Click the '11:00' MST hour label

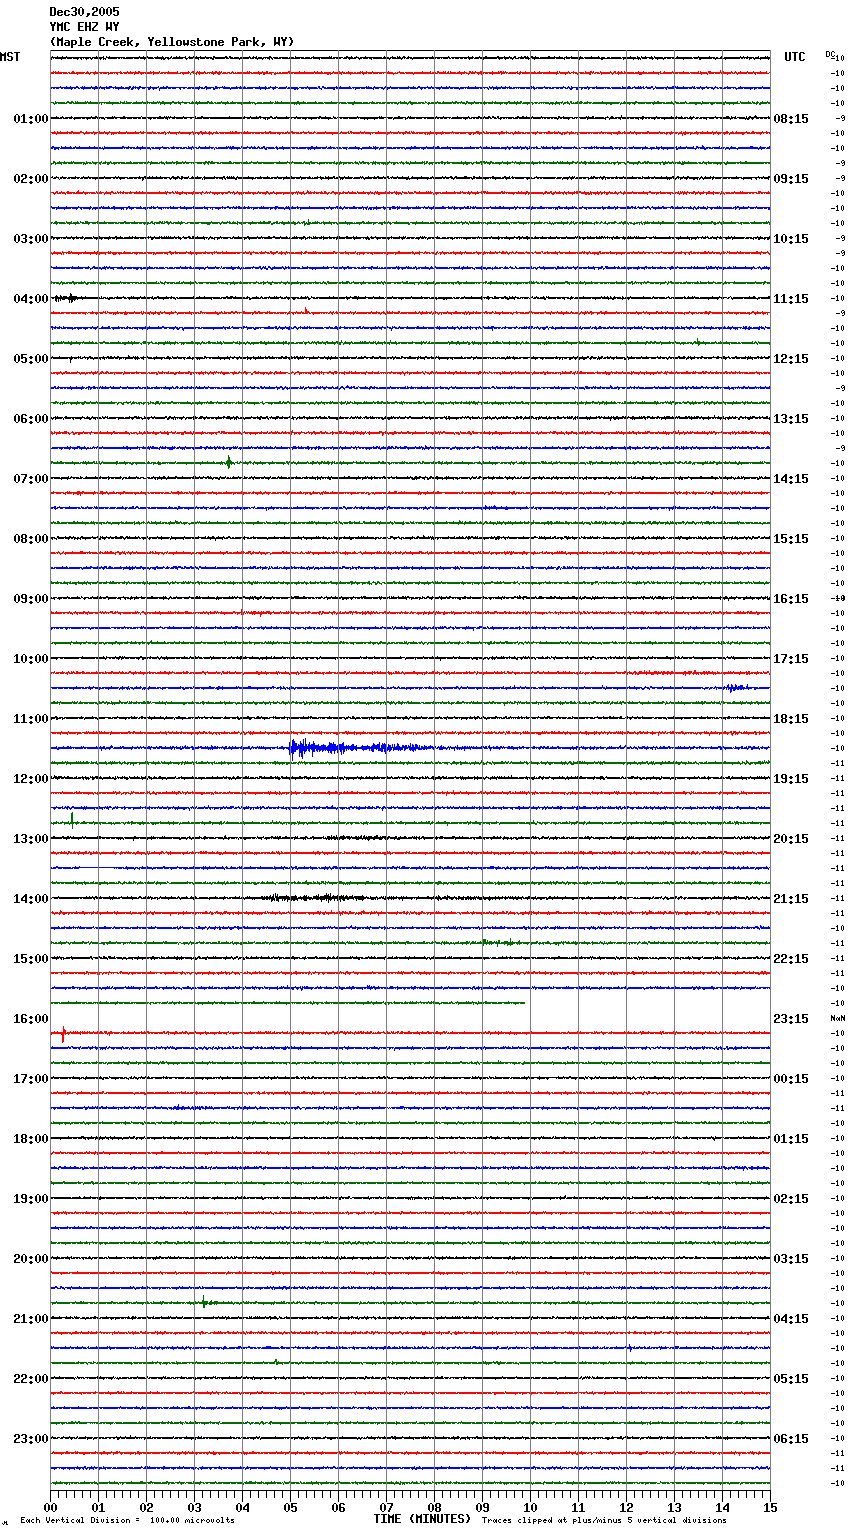pyautogui.click(x=31, y=719)
